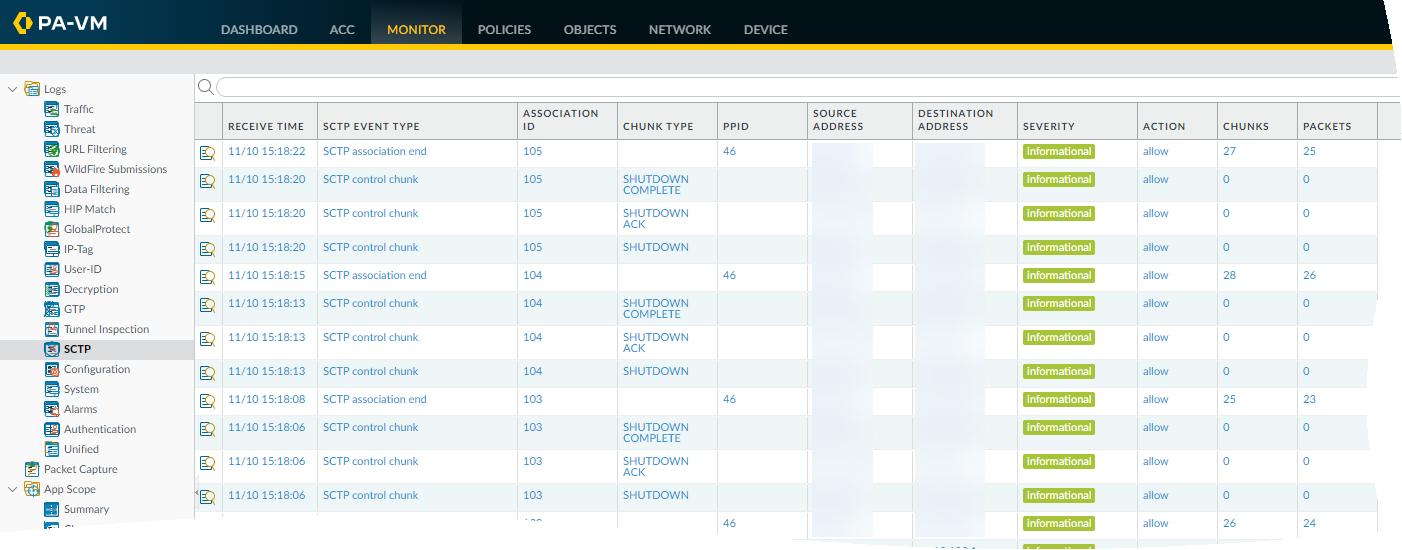Open Packet Capture icon in sidebar
Viewport: 1402px width, 550px height.
(x=32, y=469)
